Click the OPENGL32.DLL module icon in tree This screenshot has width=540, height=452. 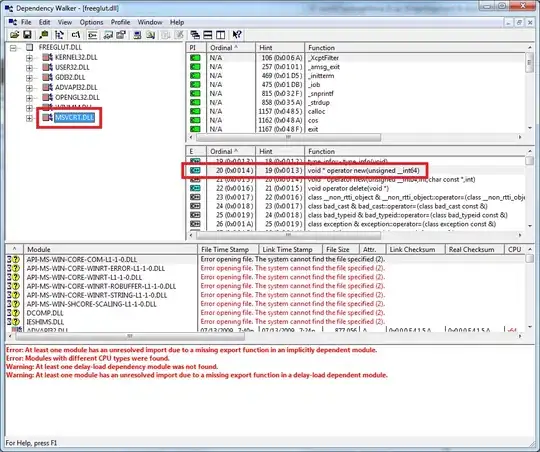(x=48, y=97)
